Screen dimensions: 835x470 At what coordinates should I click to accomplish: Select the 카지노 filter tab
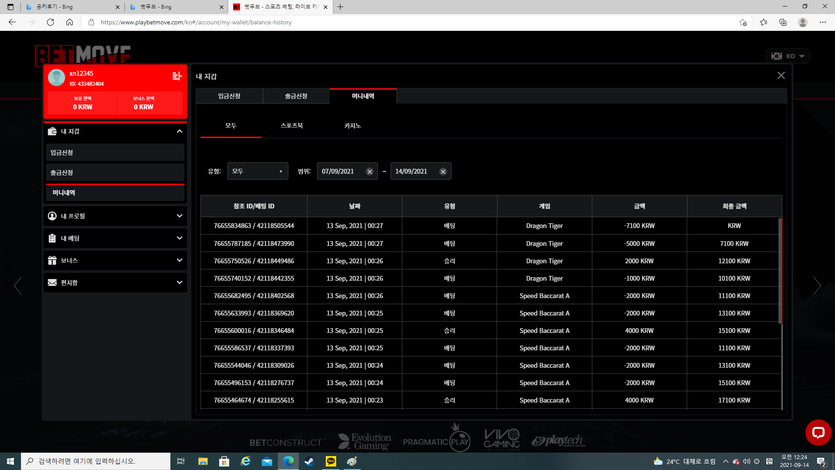pos(353,126)
